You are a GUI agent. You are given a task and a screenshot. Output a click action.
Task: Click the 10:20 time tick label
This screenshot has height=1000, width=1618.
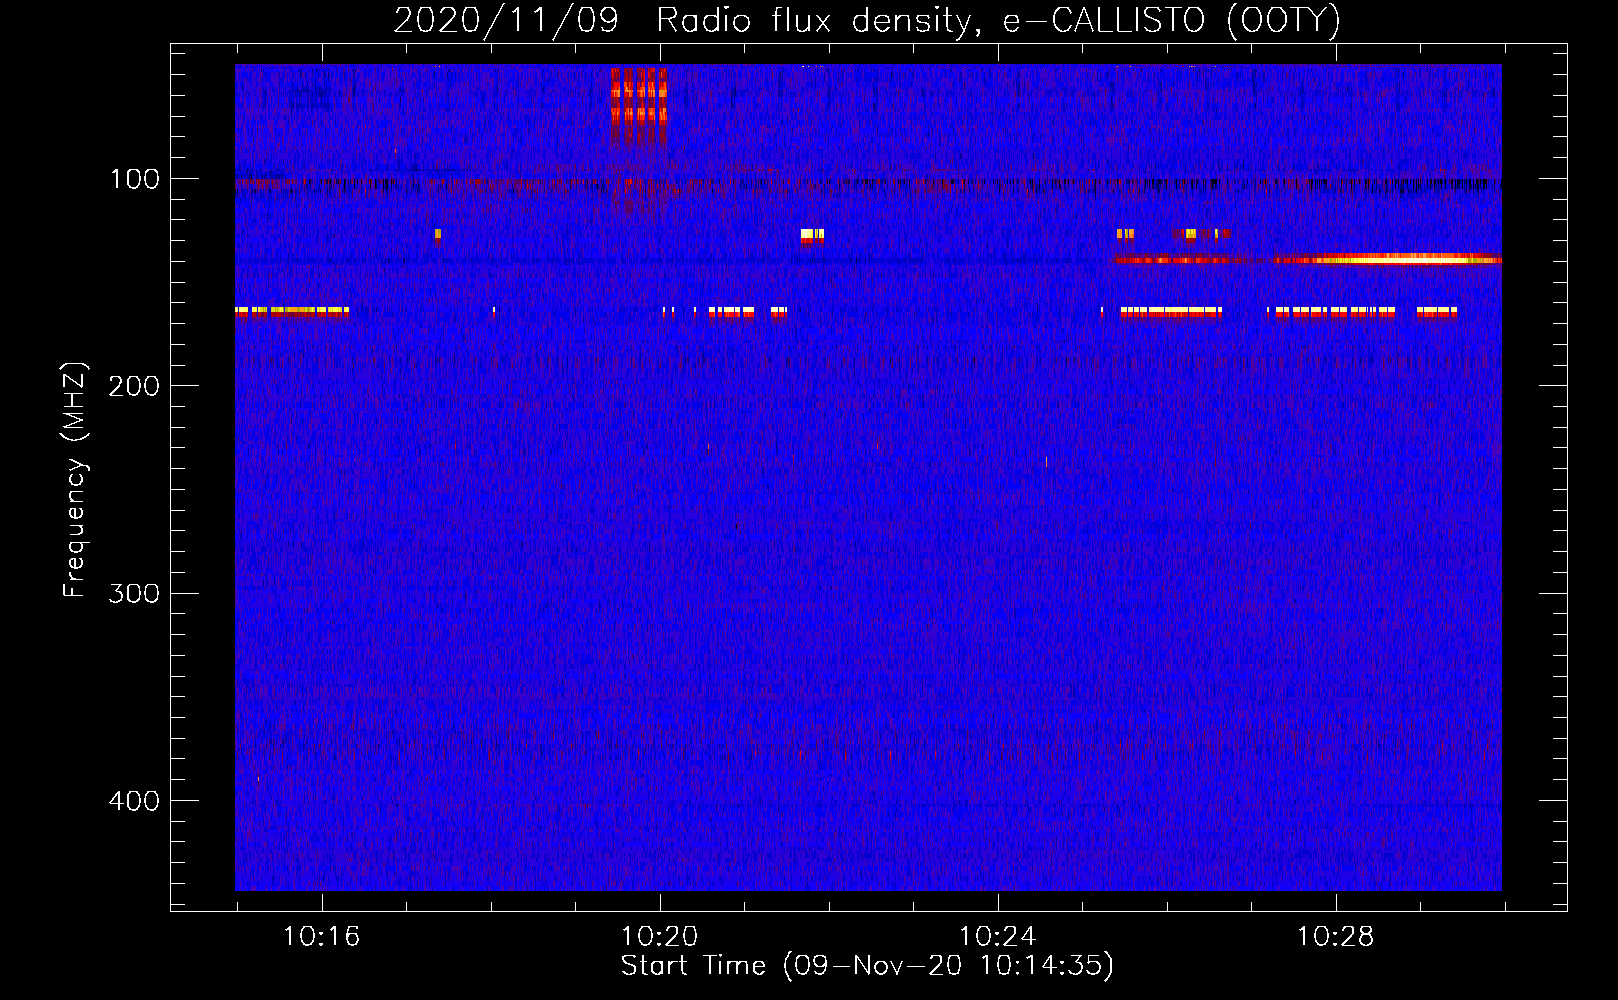click(x=660, y=937)
